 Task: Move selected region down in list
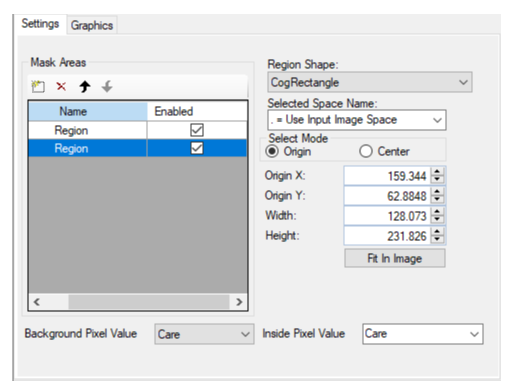pos(107,87)
